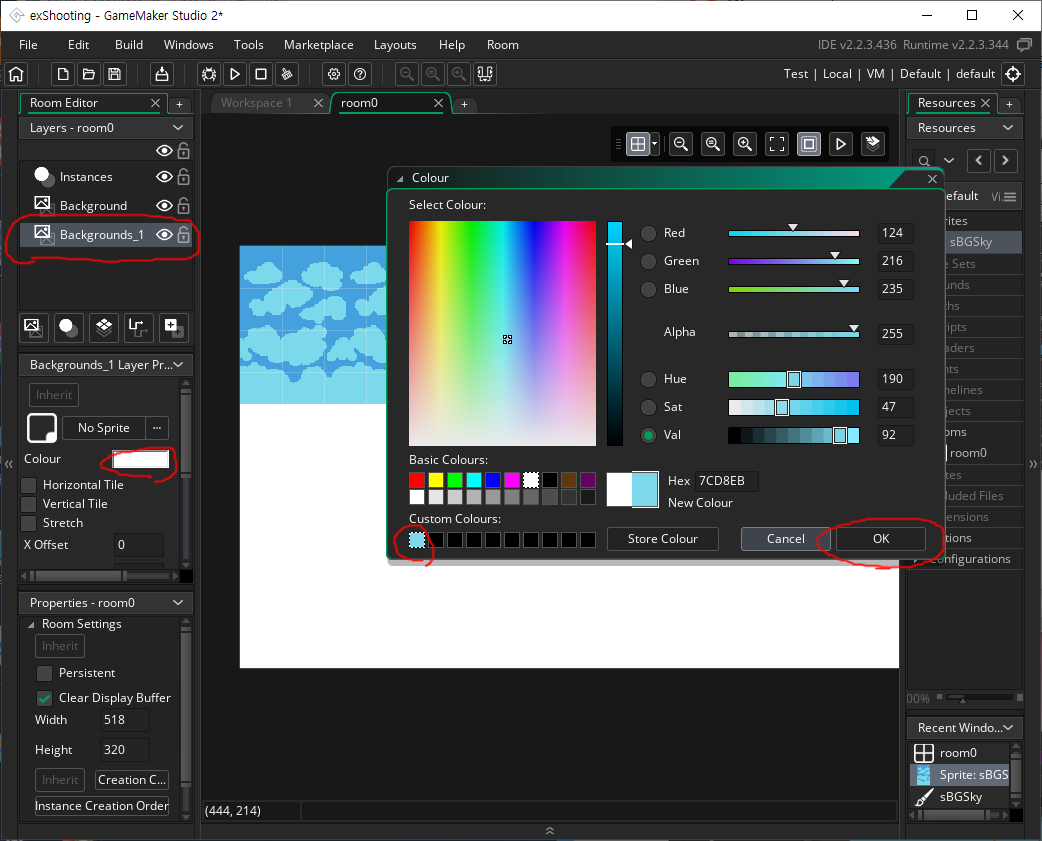
Task: Zoom in on the room canvas
Action: 745,144
